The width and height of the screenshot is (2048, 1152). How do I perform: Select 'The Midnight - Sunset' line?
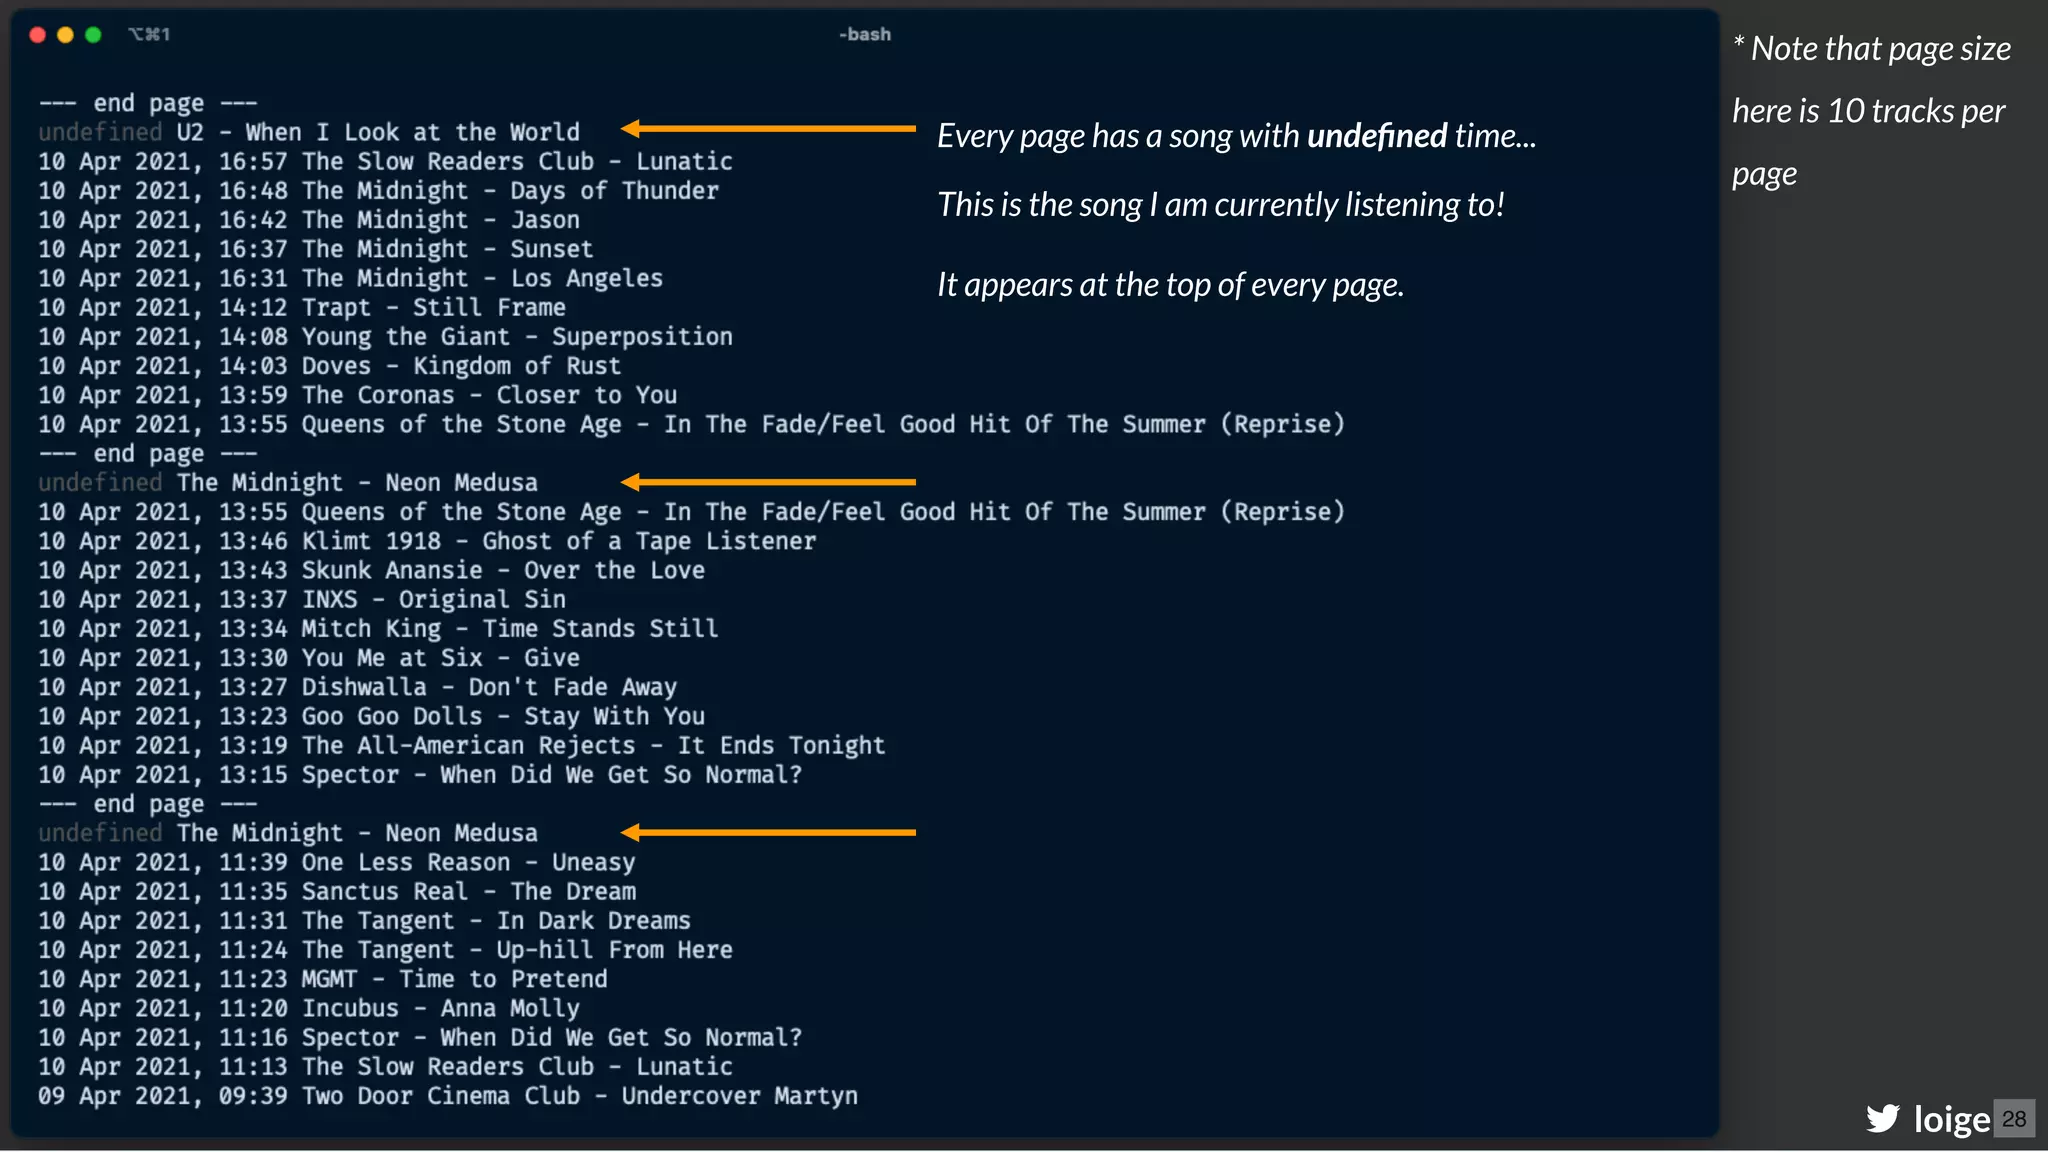coord(316,249)
